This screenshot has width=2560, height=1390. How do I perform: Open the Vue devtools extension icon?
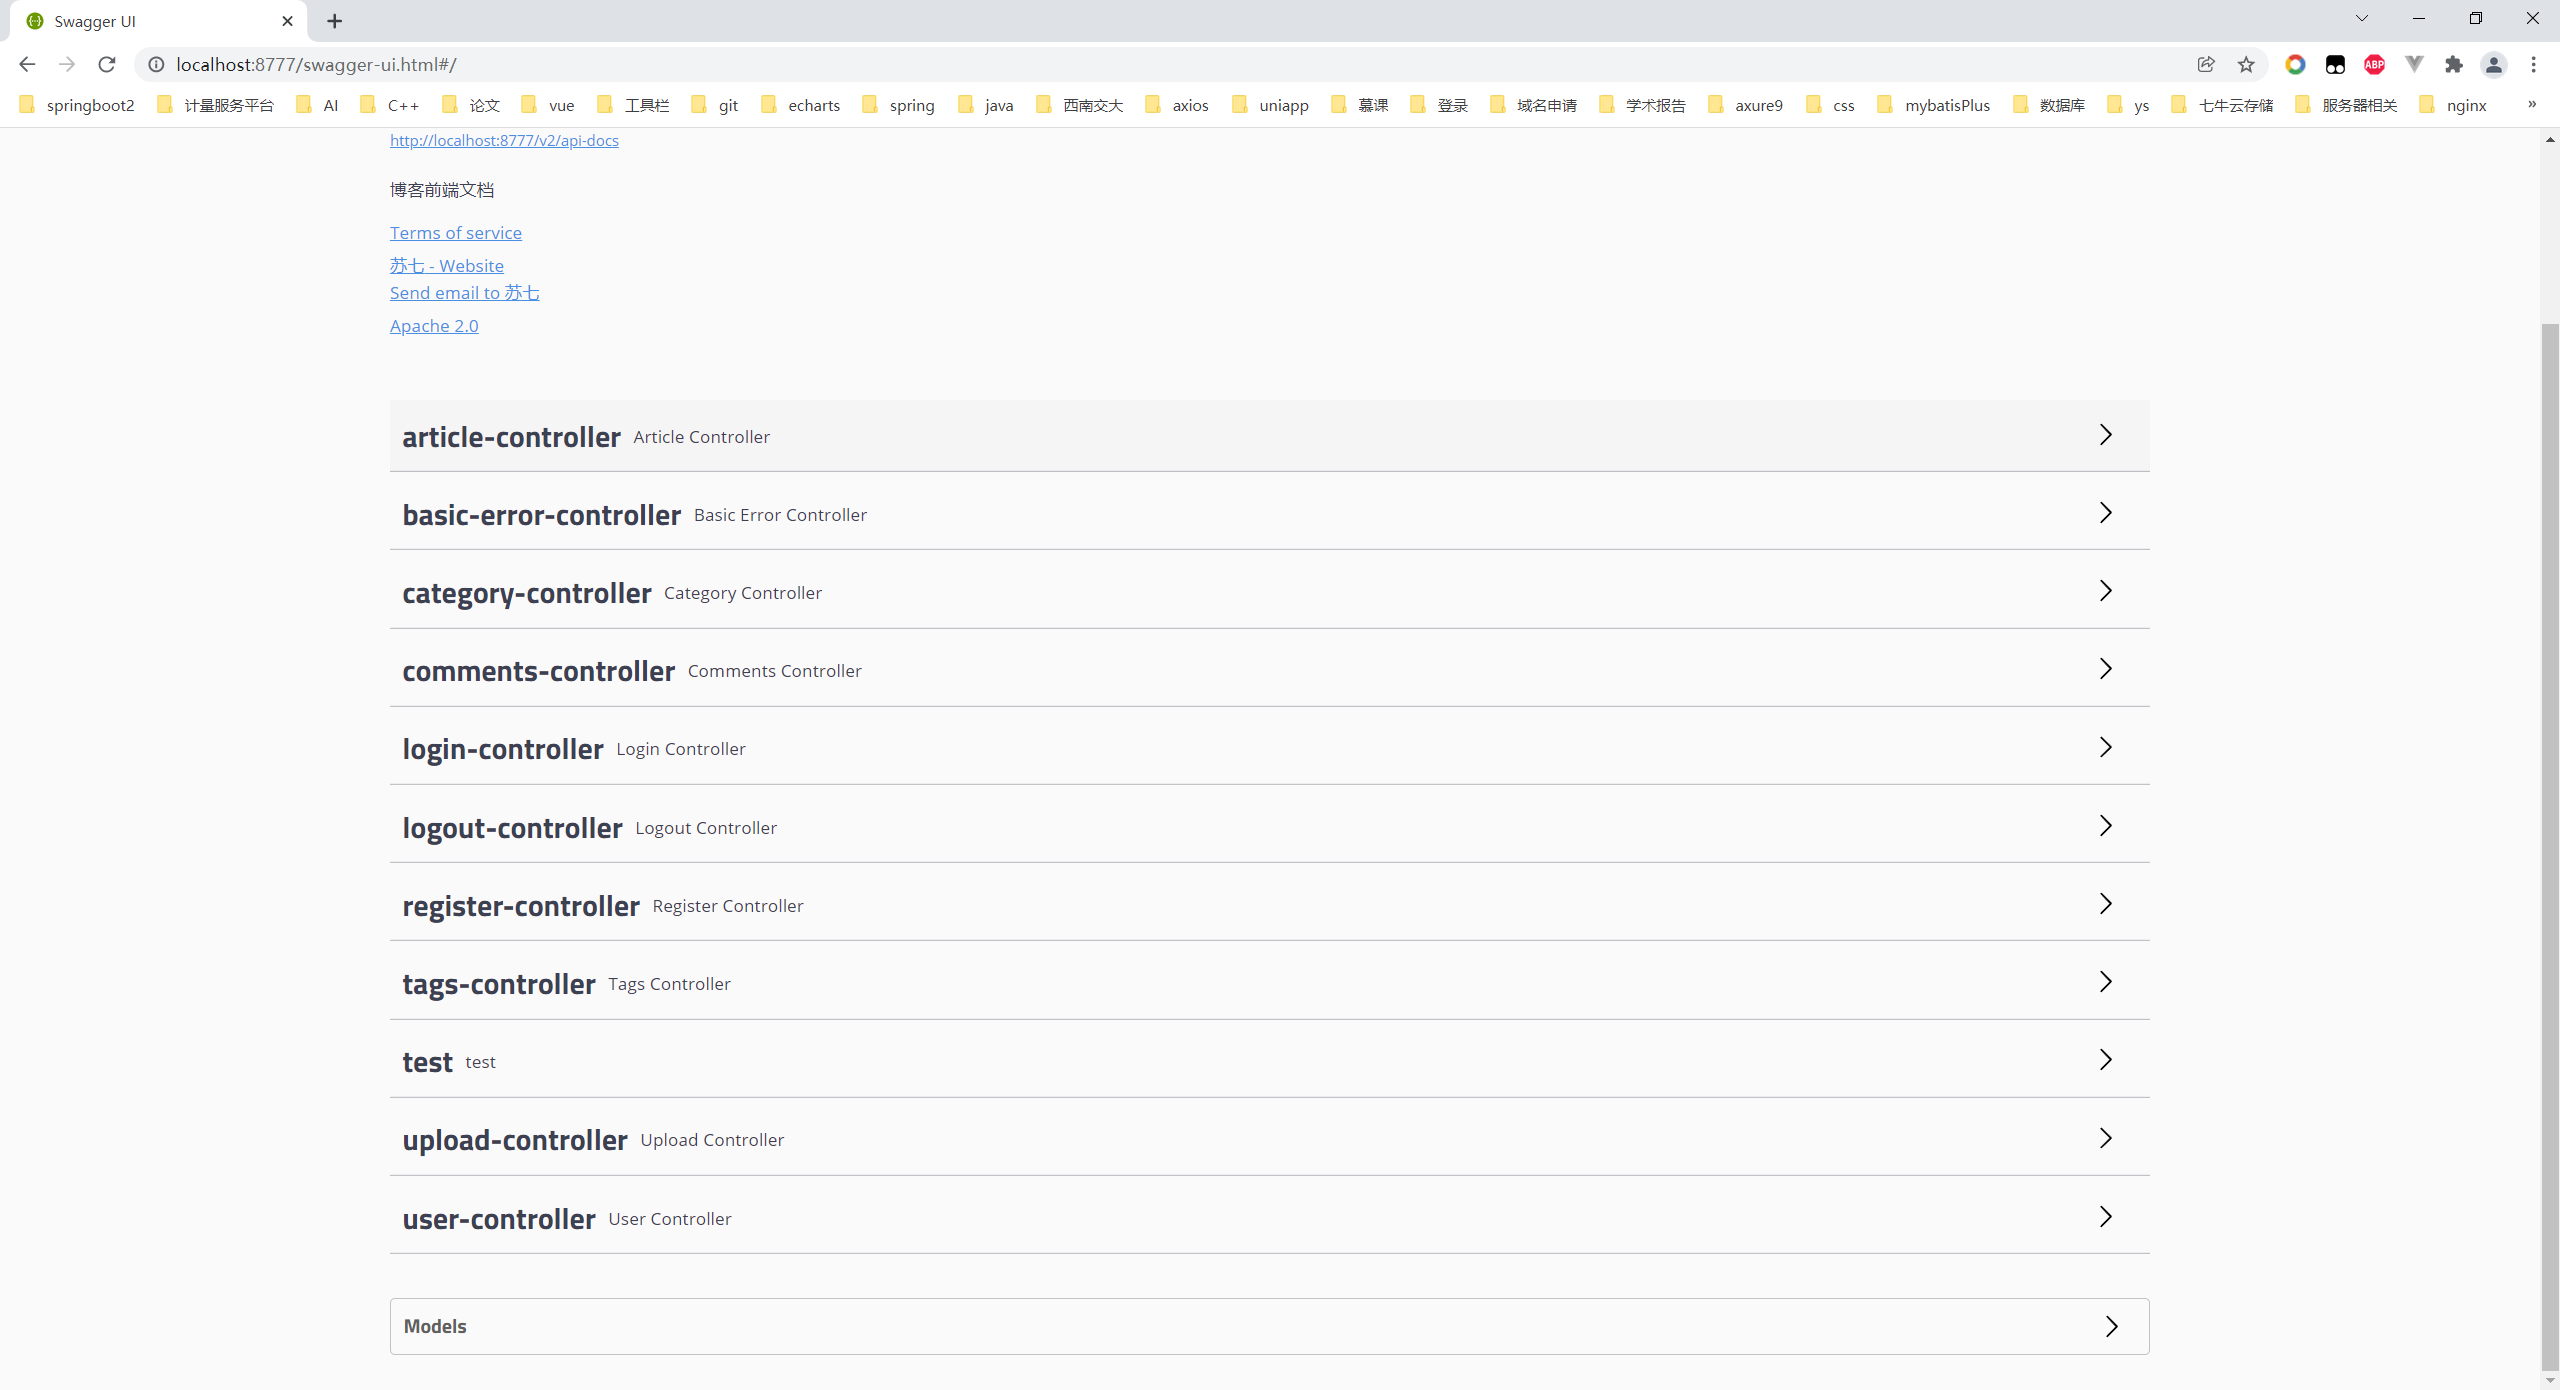(2414, 64)
